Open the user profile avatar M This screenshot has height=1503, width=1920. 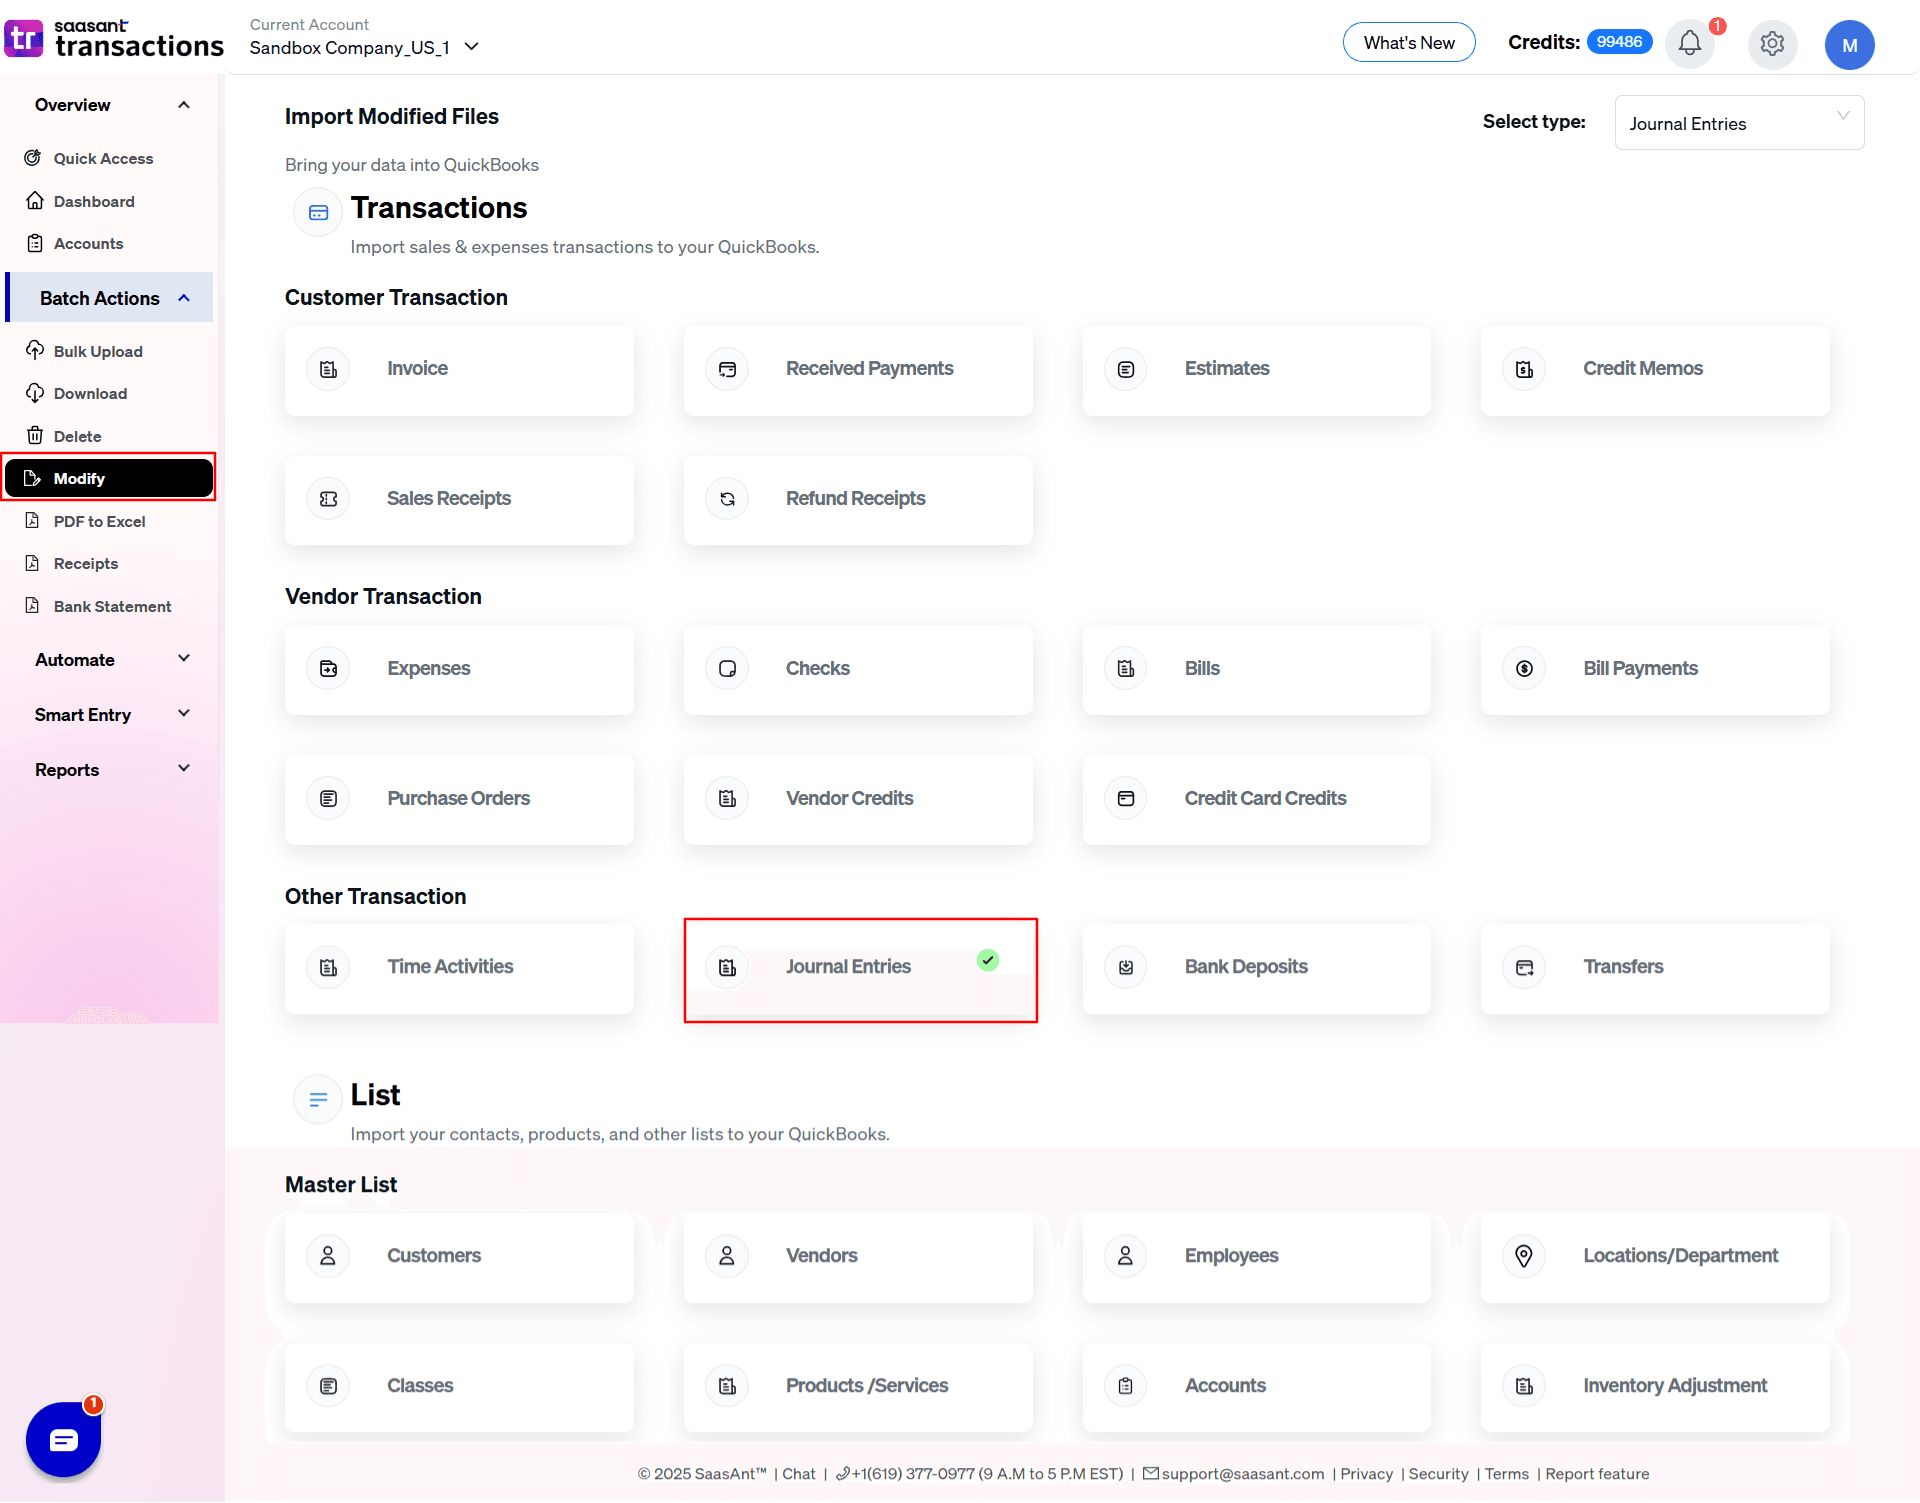[1849, 45]
